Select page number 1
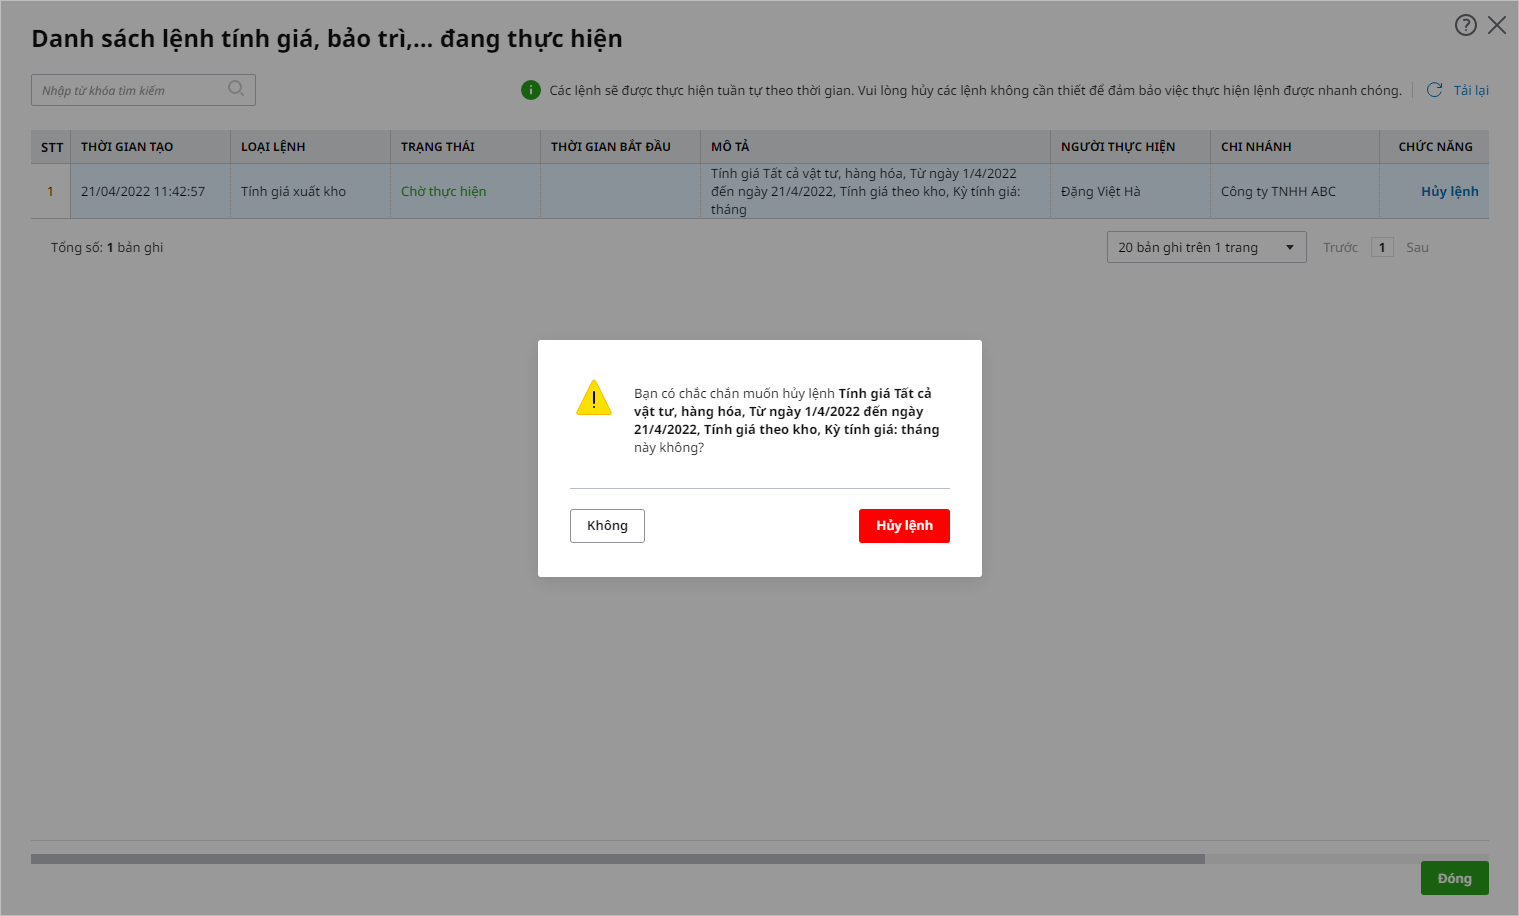The image size is (1519, 916). click(1382, 247)
